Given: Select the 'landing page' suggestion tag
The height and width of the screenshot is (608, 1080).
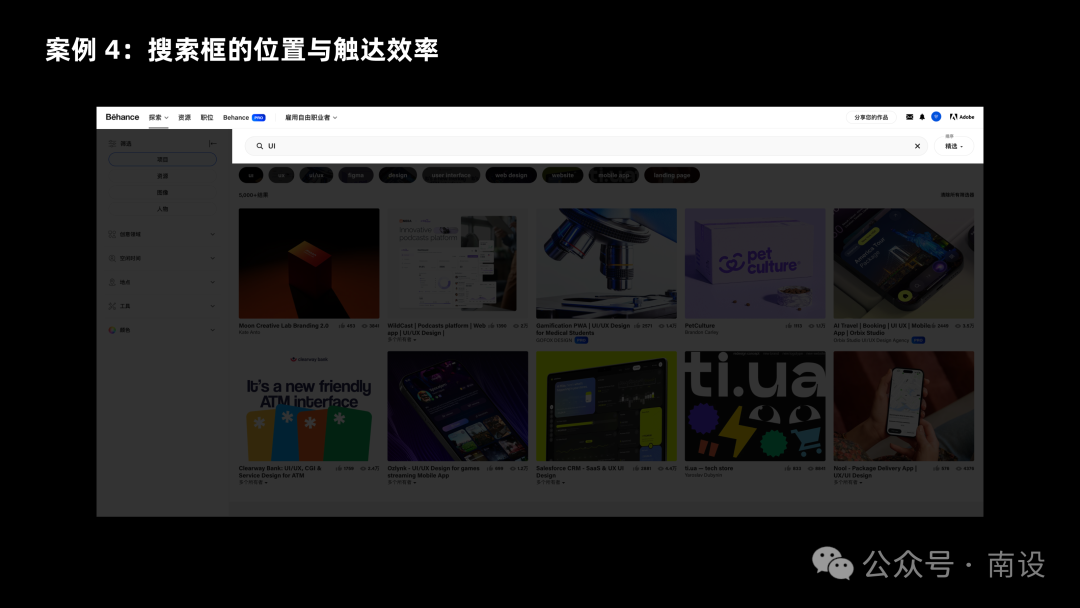Looking at the screenshot, I should click(672, 176).
